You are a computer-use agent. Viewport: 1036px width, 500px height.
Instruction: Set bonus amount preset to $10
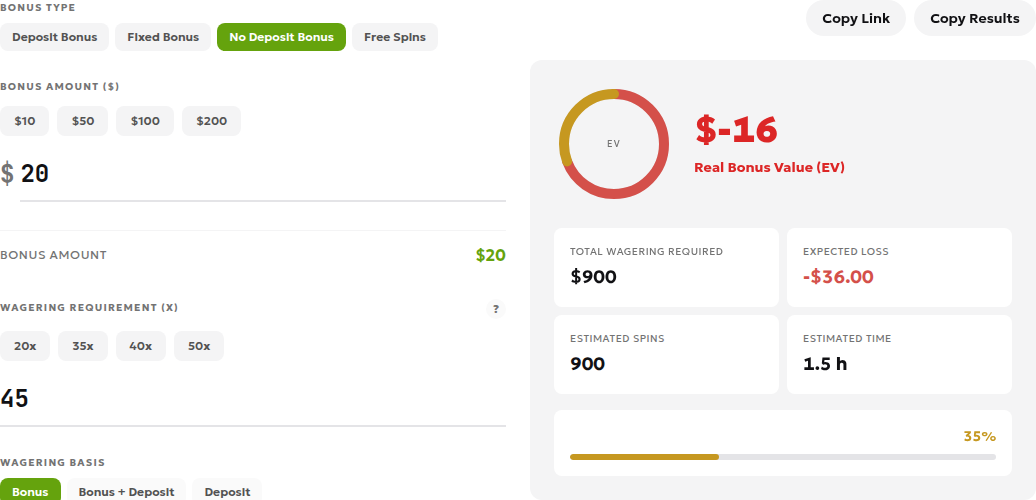tap(24, 121)
